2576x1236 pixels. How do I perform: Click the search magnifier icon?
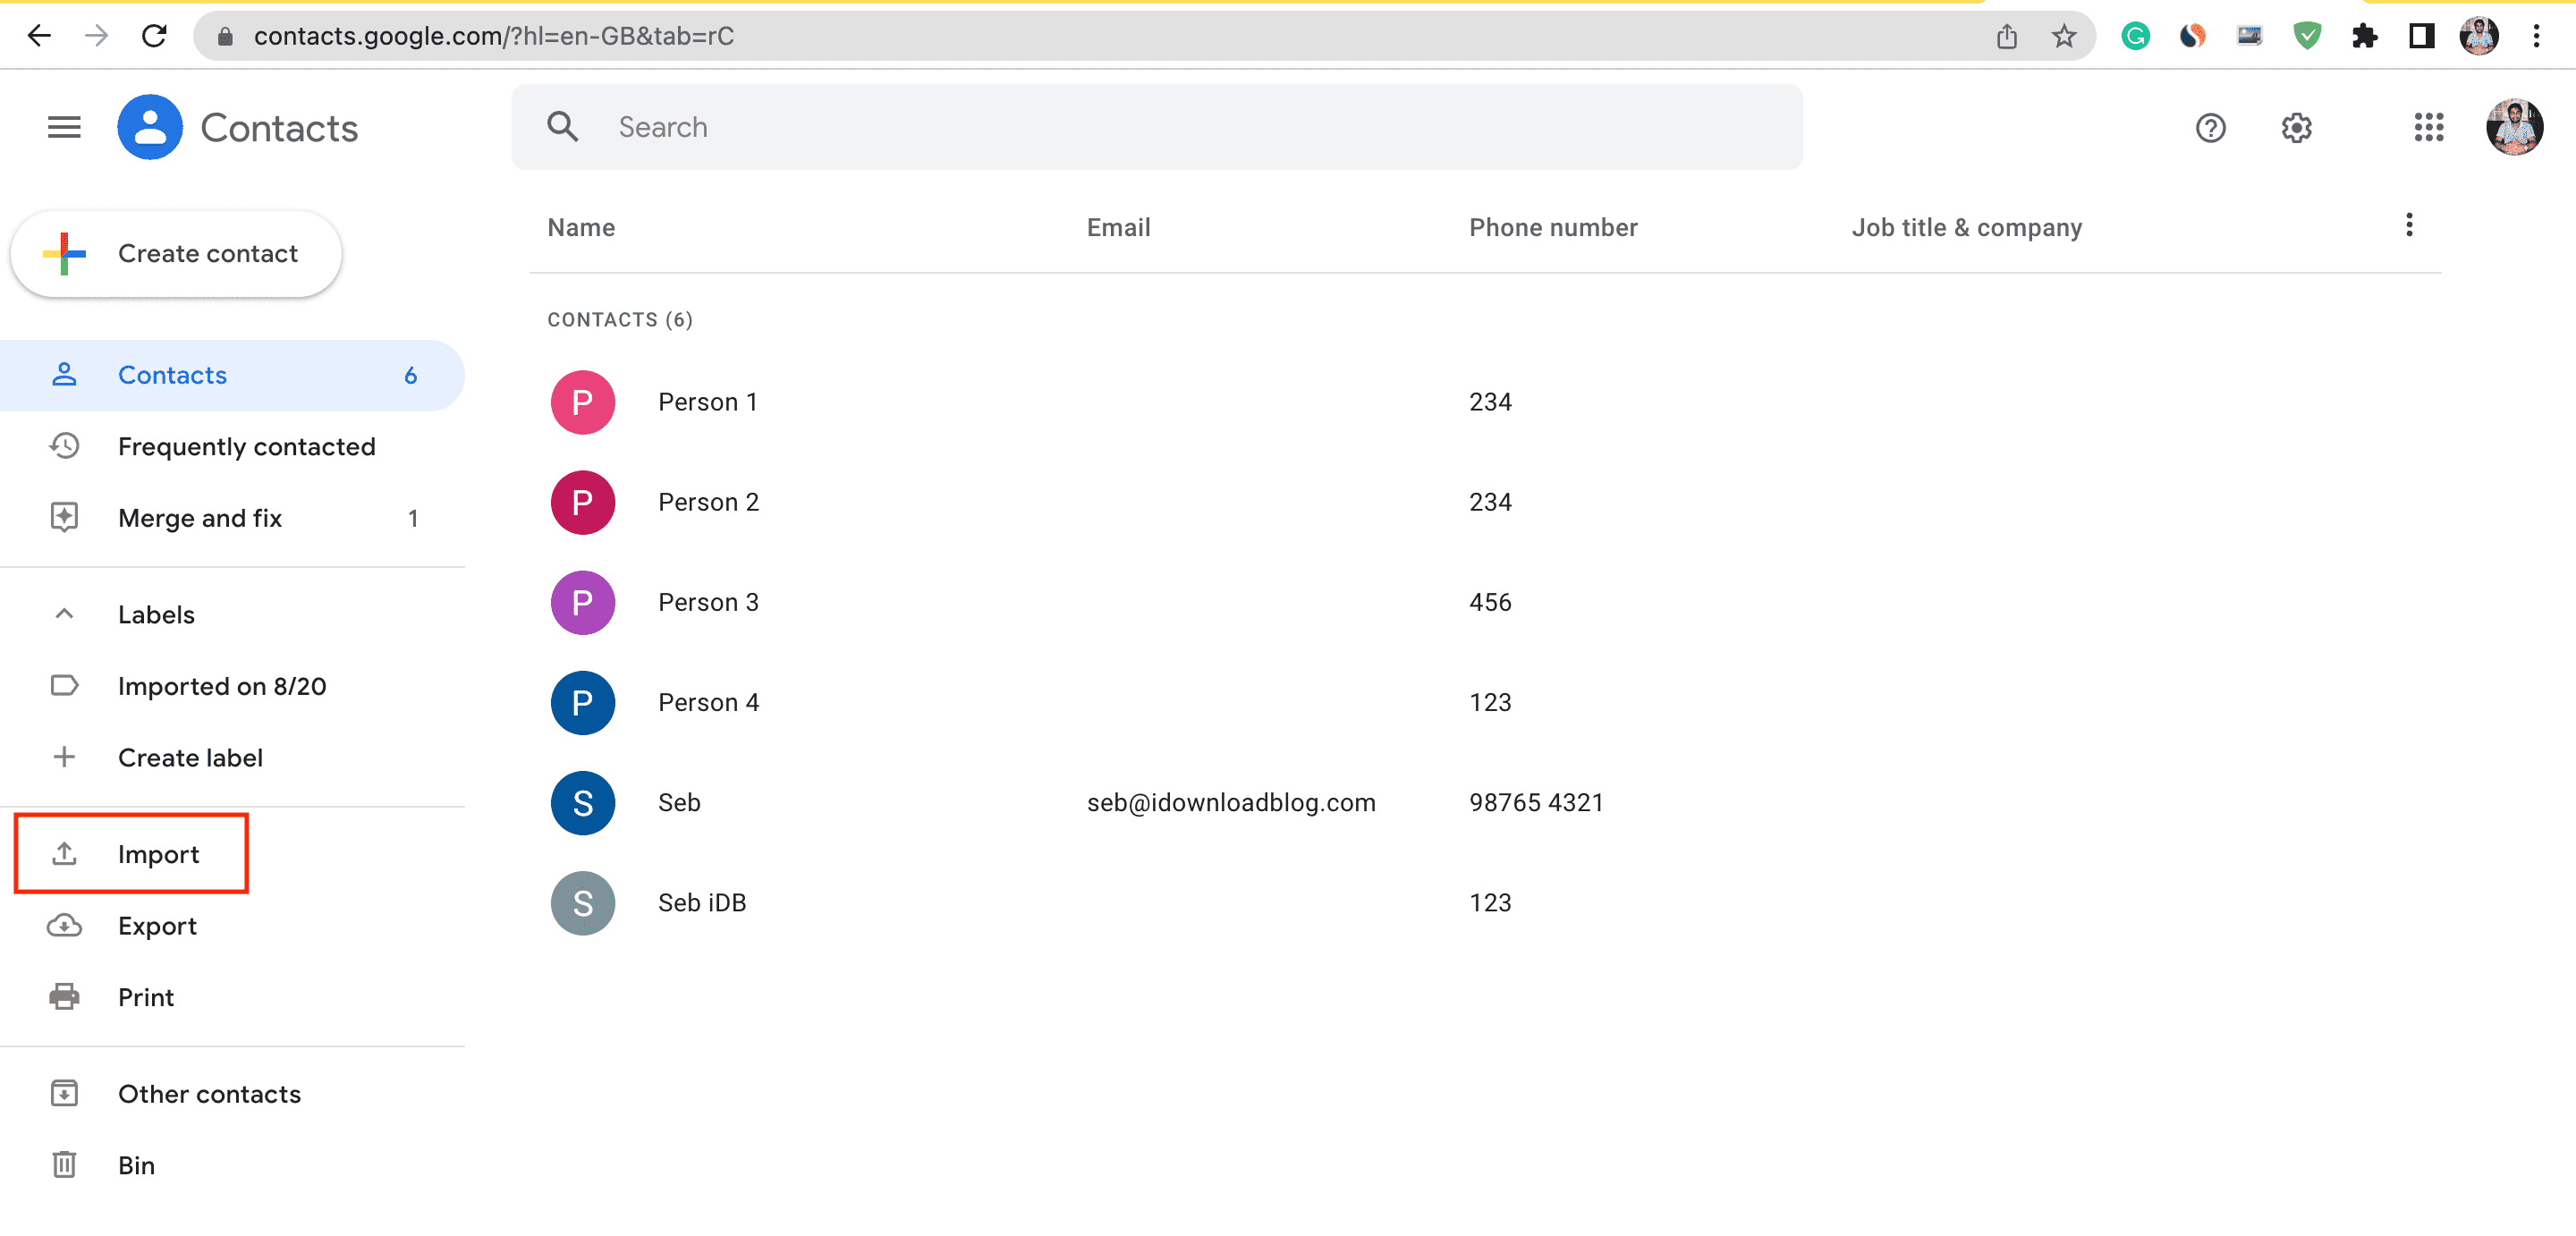coord(563,126)
